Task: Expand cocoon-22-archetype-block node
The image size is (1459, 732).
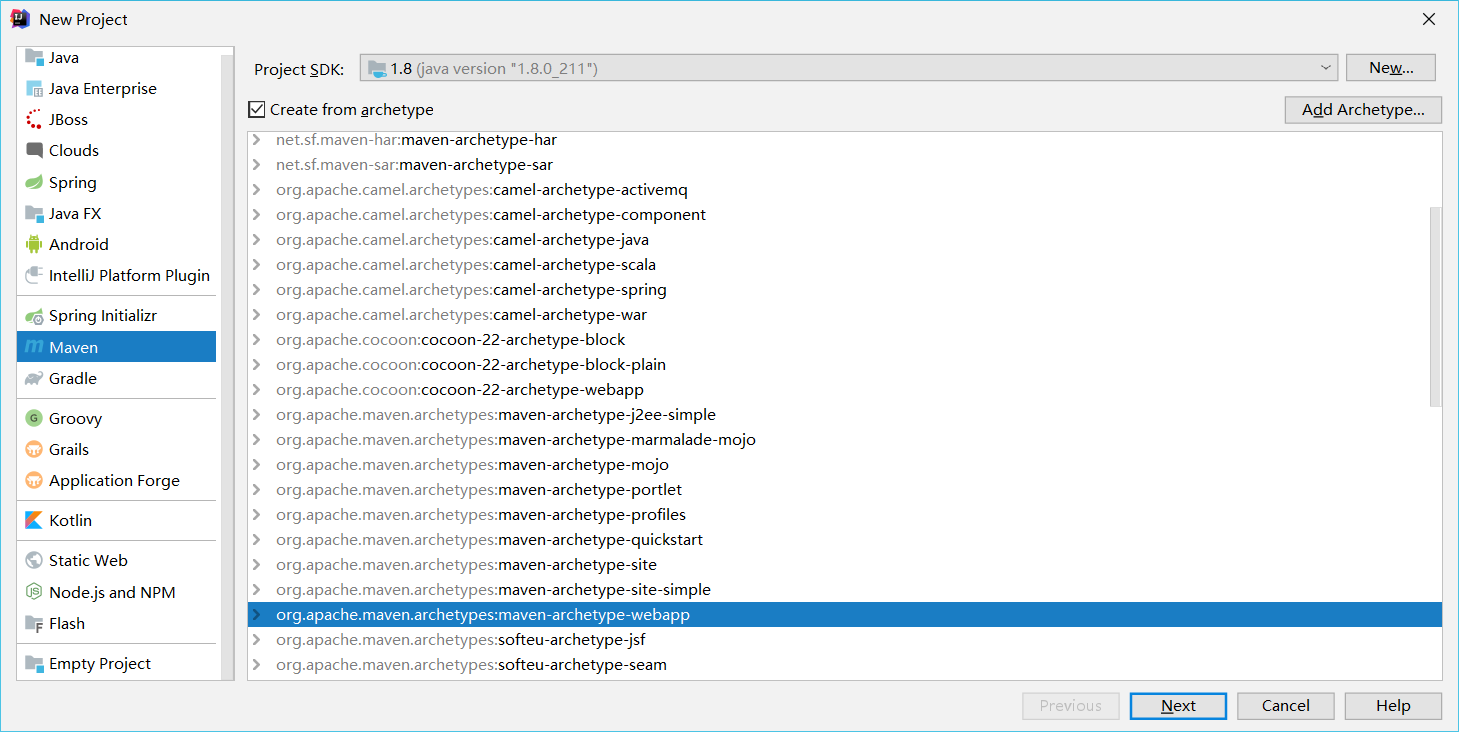Action: (257, 340)
